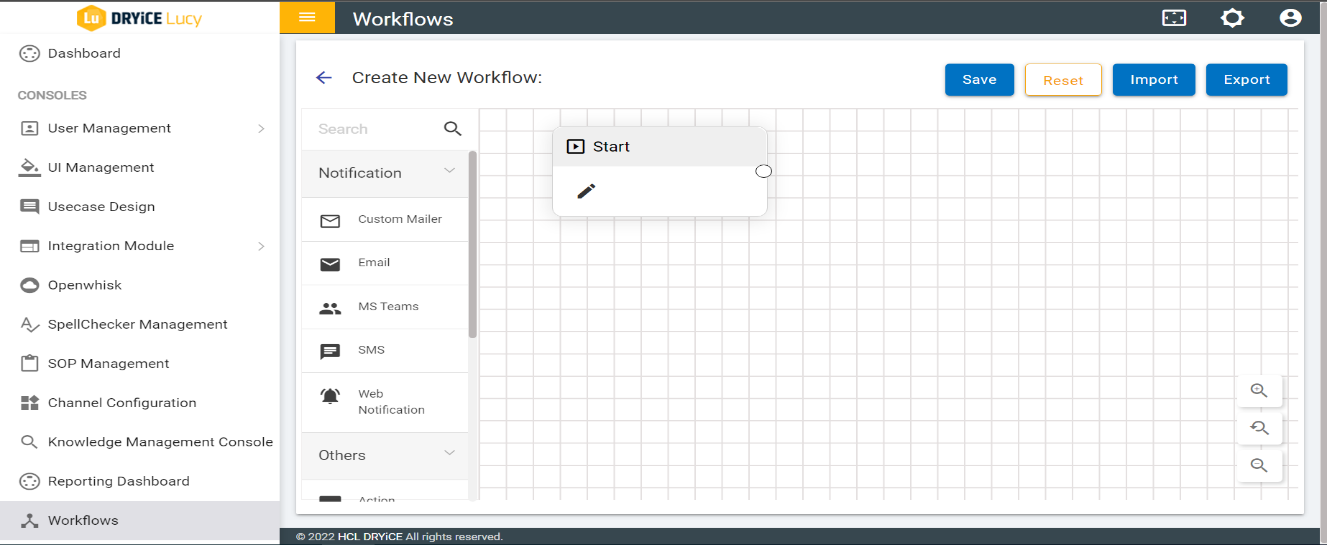1327x545 pixels.
Task: Click the zoom out canvas button
Action: [1259, 465]
